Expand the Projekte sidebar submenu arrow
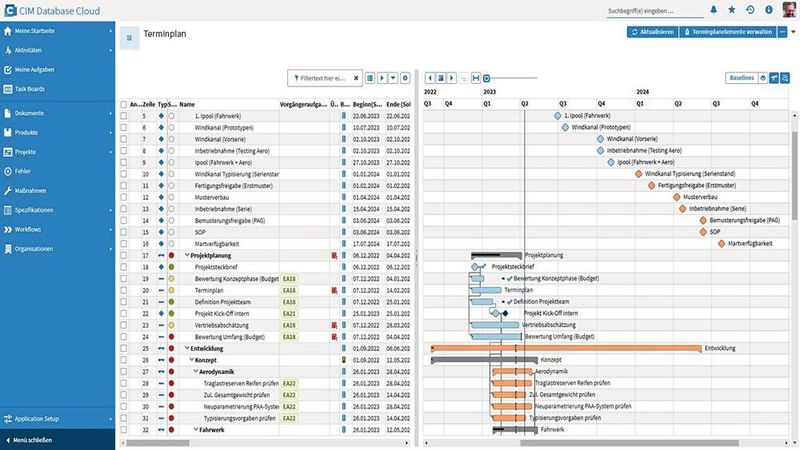 (111, 152)
